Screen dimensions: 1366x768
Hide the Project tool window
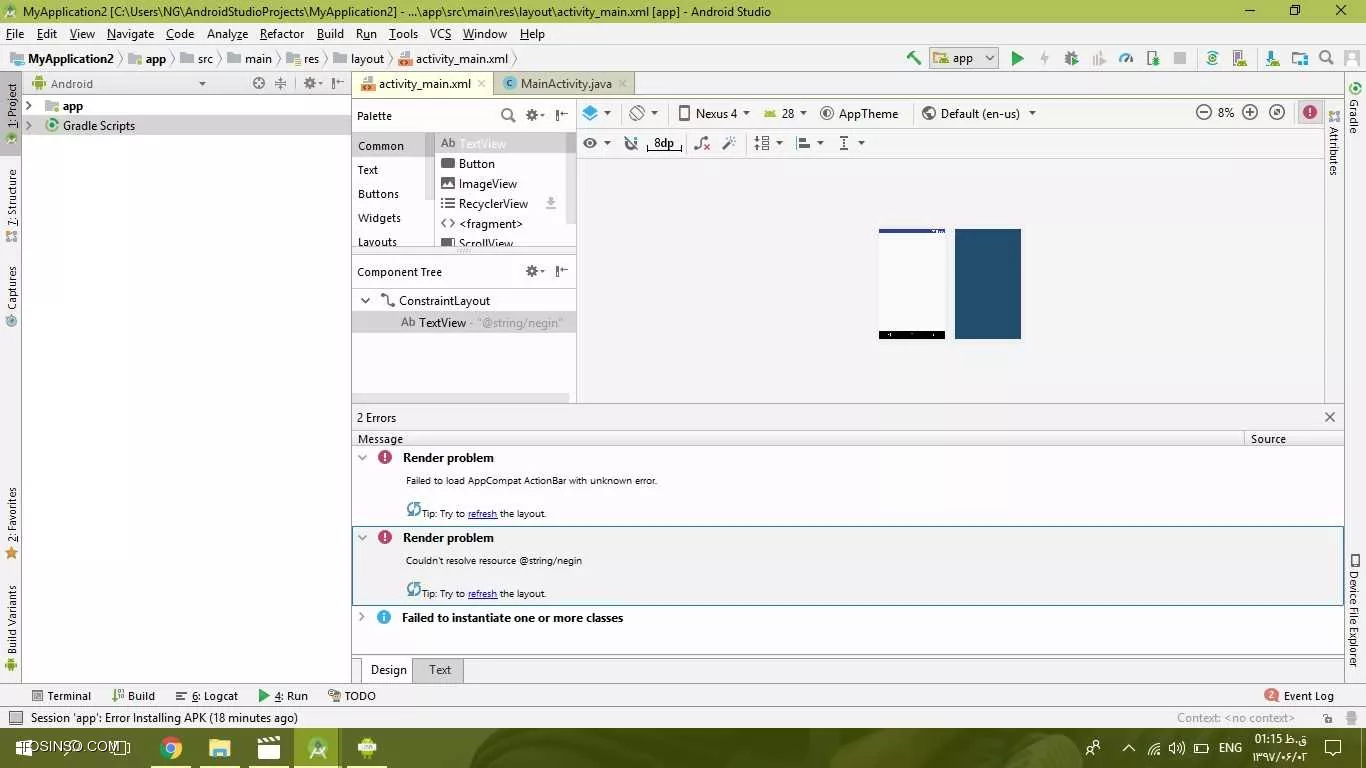338,84
